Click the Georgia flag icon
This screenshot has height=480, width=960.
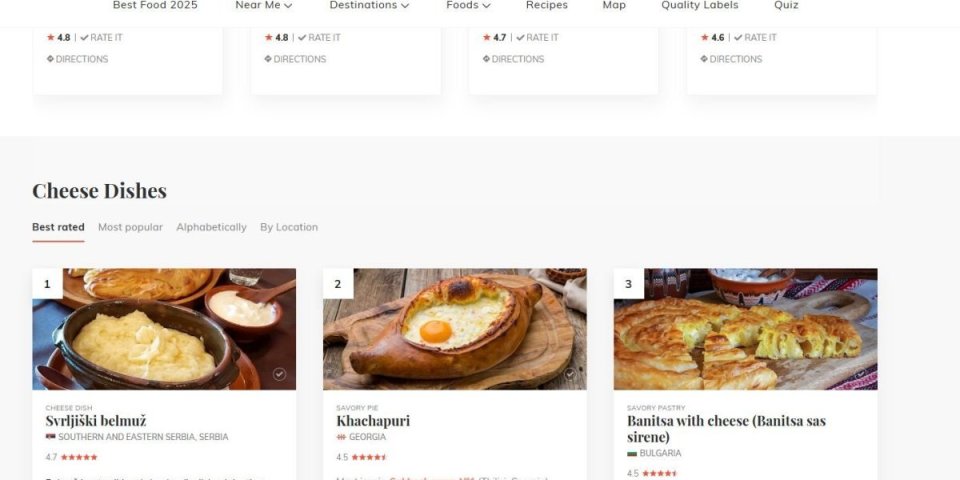pos(341,437)
